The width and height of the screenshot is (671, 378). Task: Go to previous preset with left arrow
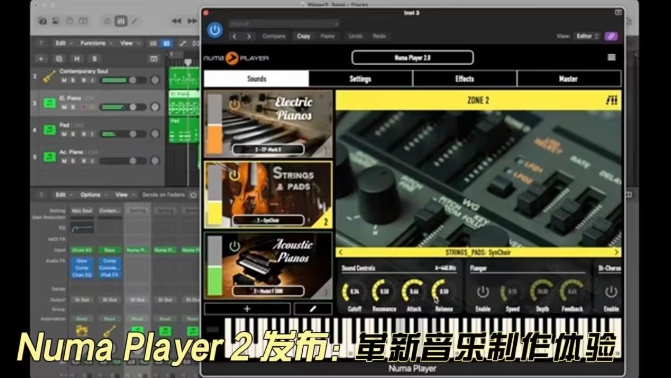[235, 36]
